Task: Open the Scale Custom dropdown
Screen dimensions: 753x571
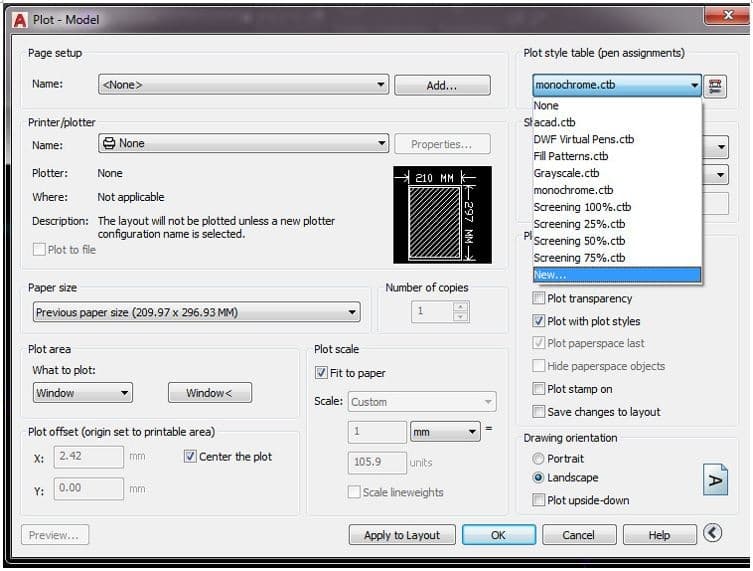Action: [x=422, y=401]
